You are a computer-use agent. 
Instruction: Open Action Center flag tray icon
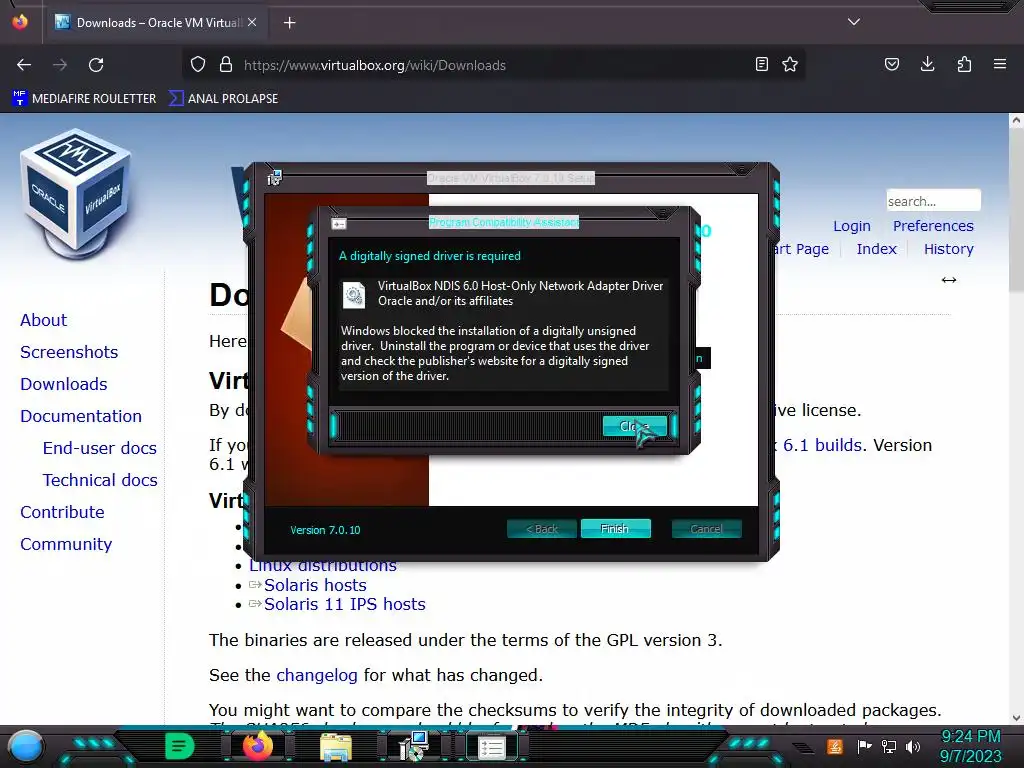tap(864, 746)
